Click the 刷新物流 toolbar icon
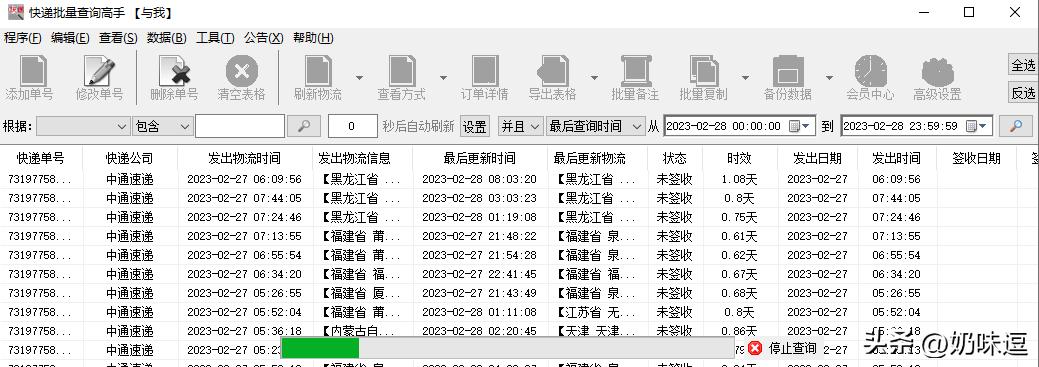 pos(318,71)
